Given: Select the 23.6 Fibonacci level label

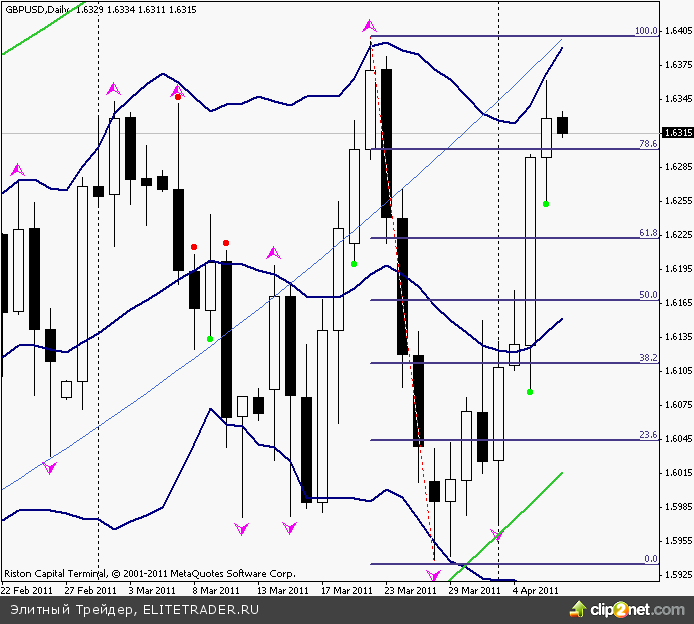Looking at the screenshot, I should tap(648, 435).
